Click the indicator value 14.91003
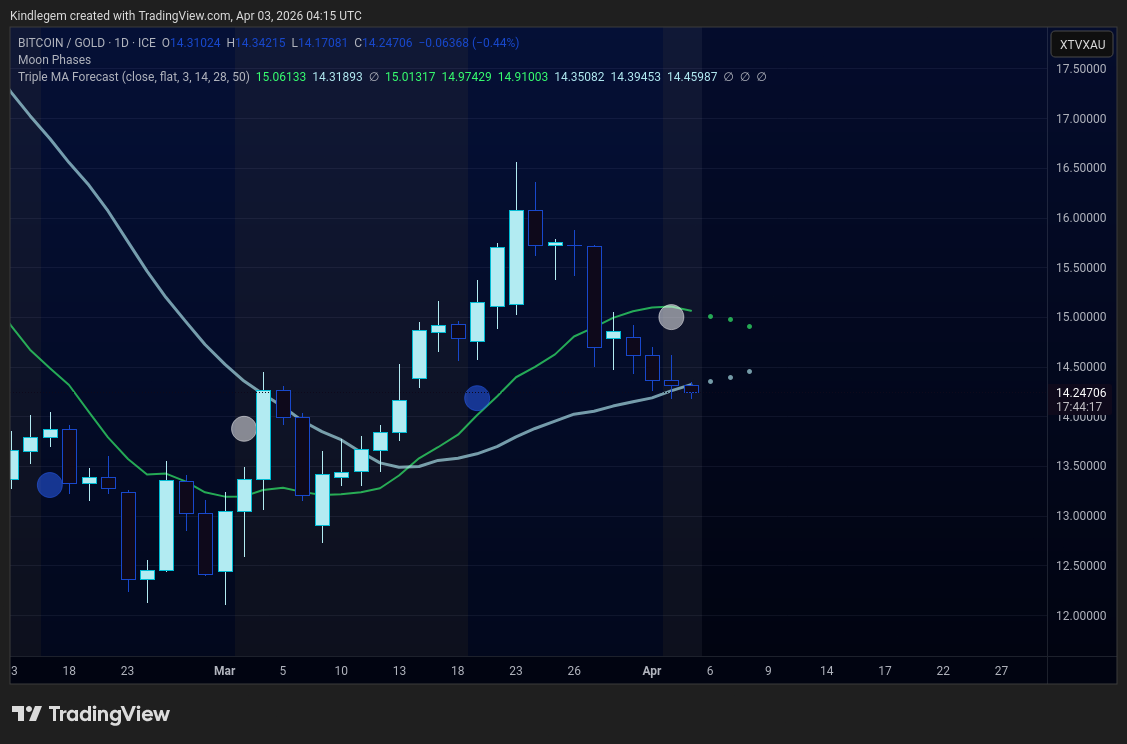 tap(523, 77)
